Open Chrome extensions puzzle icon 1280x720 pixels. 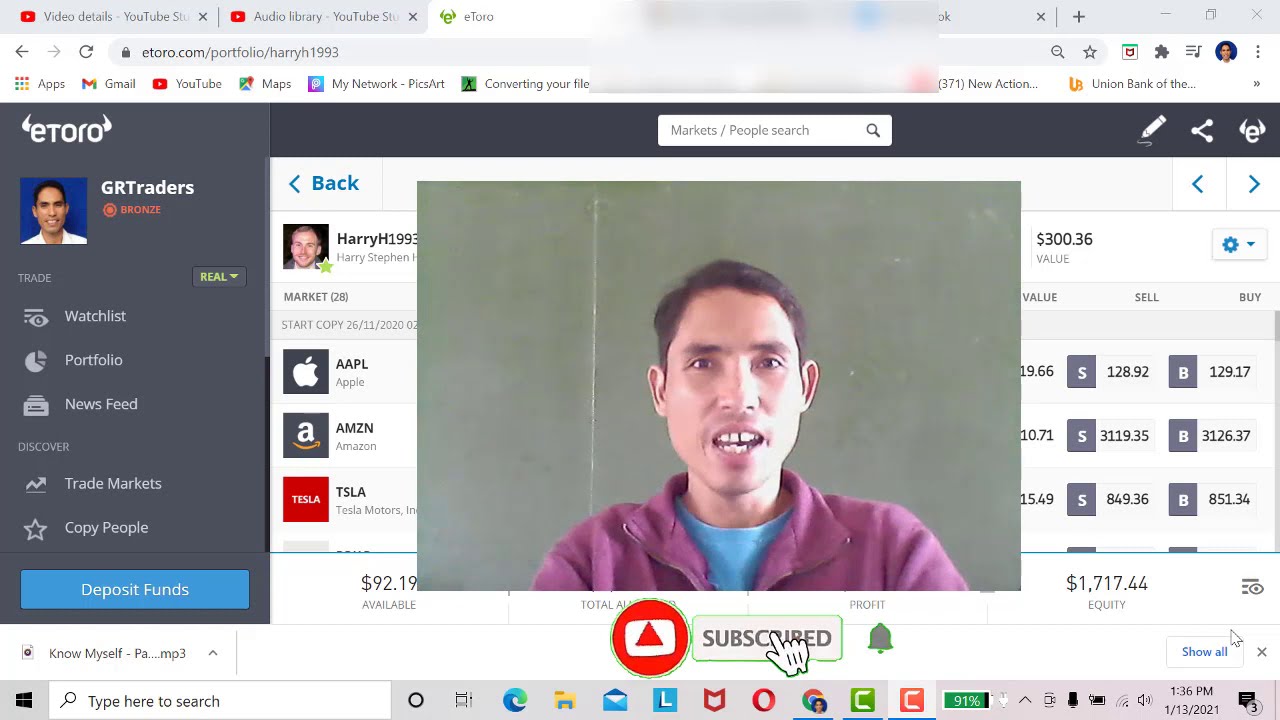[1161, 52]
